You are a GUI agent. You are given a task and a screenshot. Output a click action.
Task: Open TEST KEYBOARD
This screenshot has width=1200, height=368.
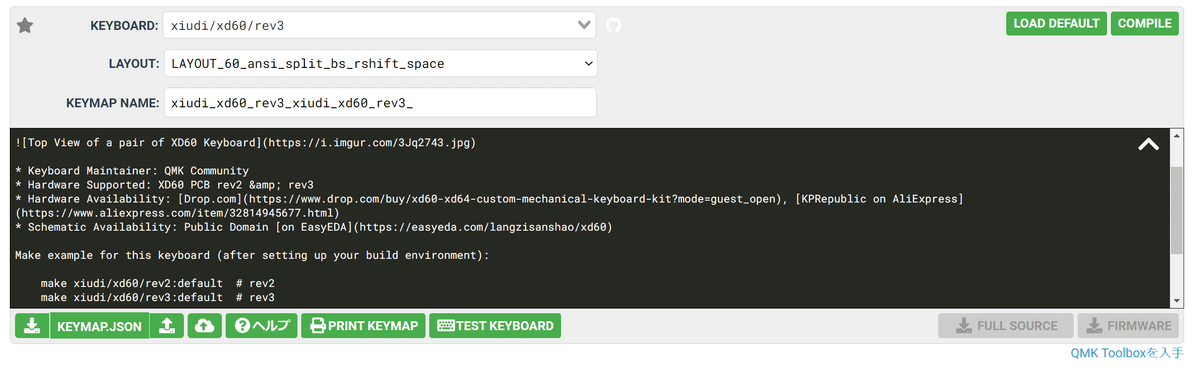point(495,326)
